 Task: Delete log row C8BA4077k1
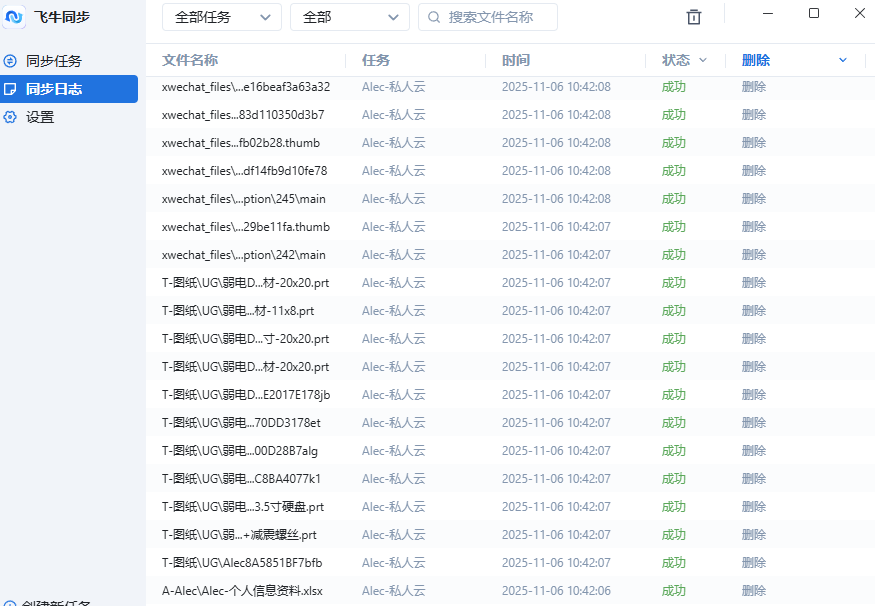tap(753, 479)
